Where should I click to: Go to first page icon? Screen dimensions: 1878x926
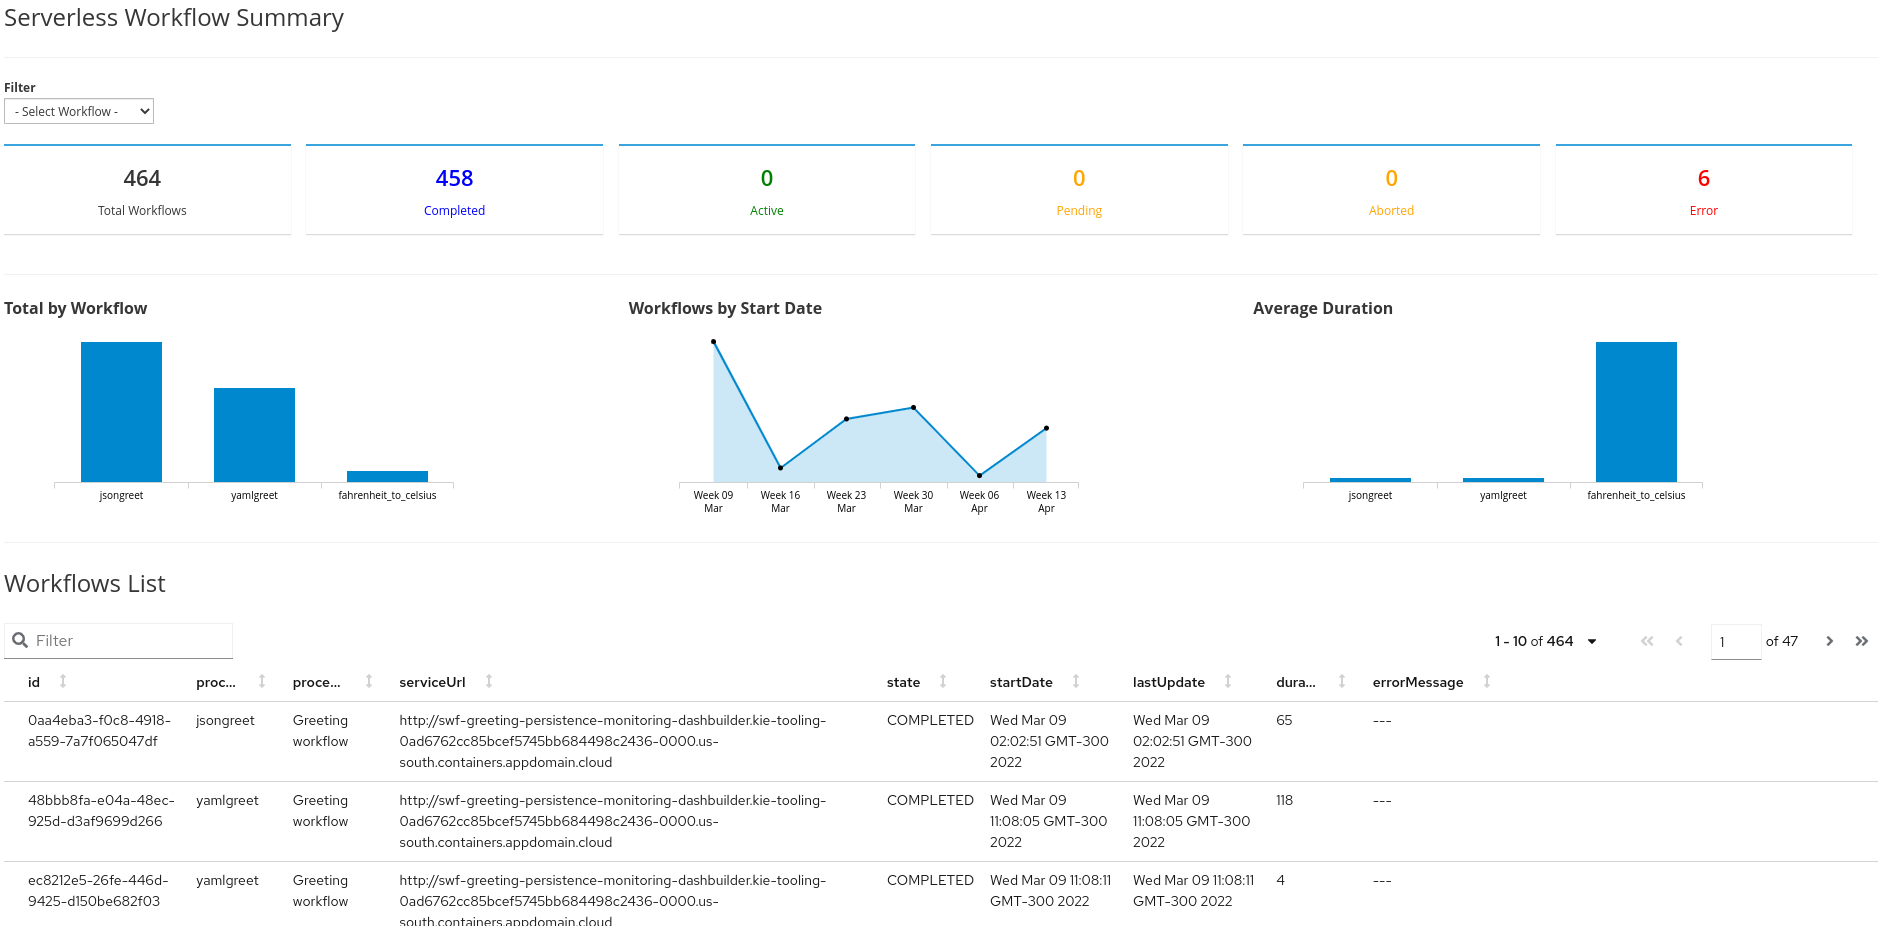coord(1647,641)
